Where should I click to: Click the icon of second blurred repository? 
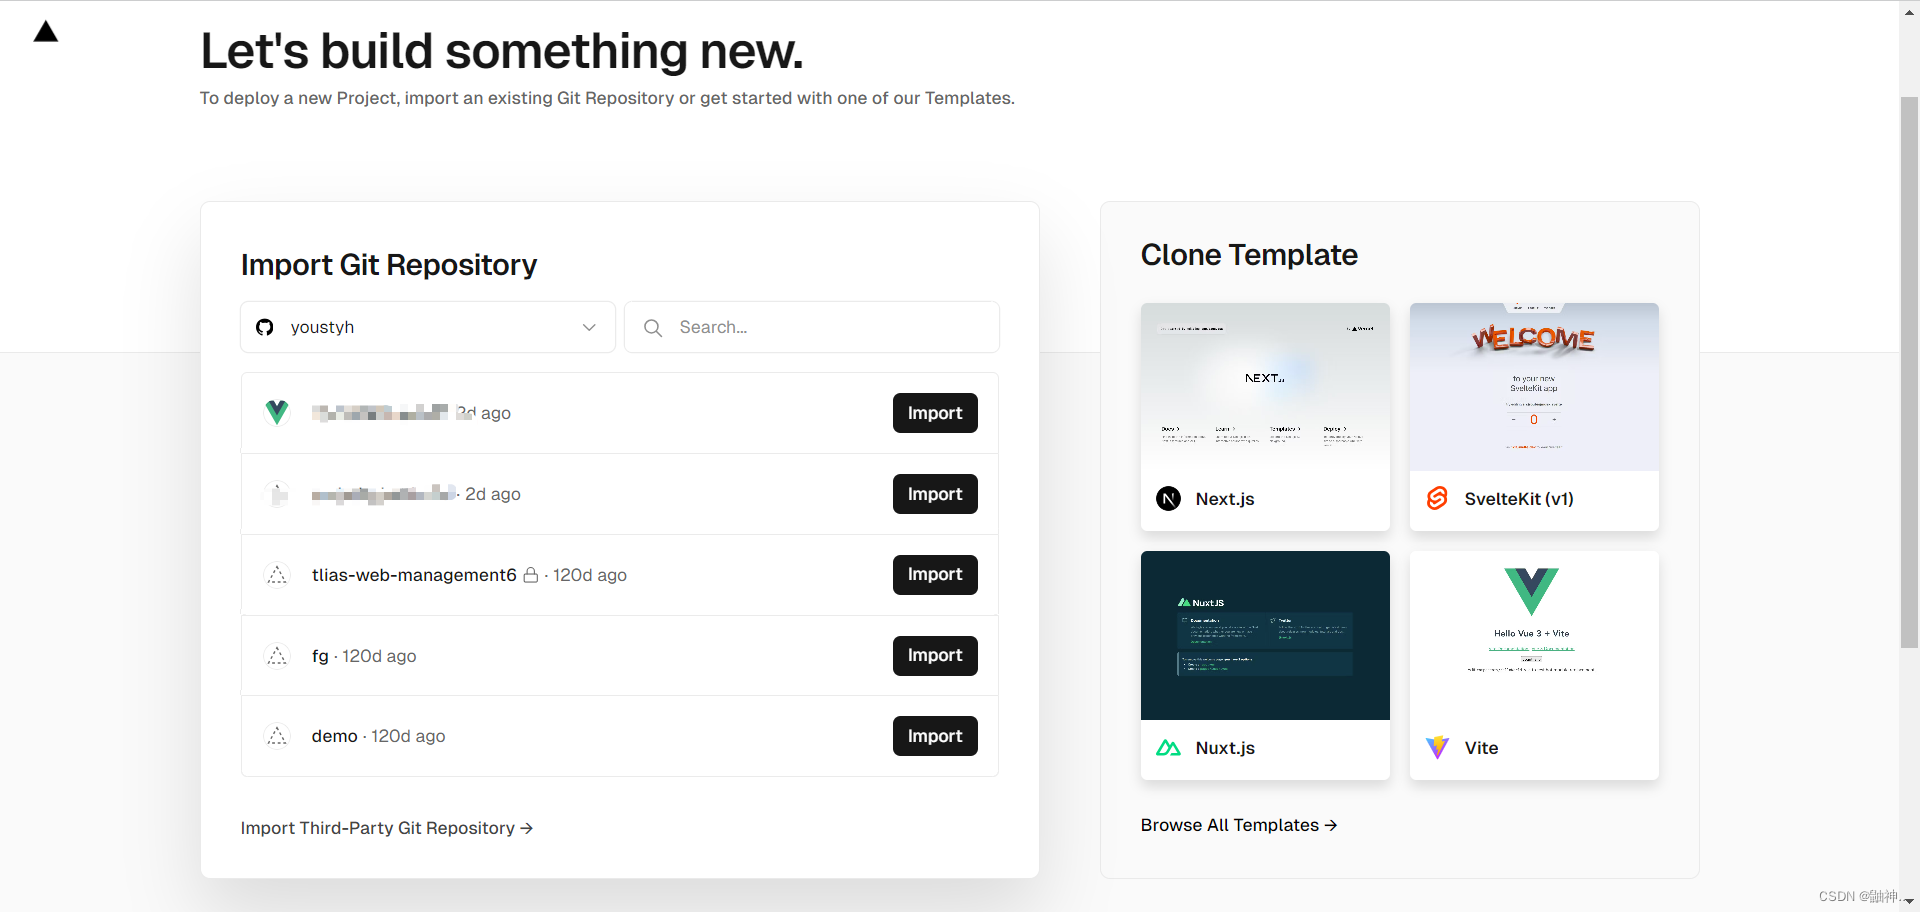(x=277, y=493)
